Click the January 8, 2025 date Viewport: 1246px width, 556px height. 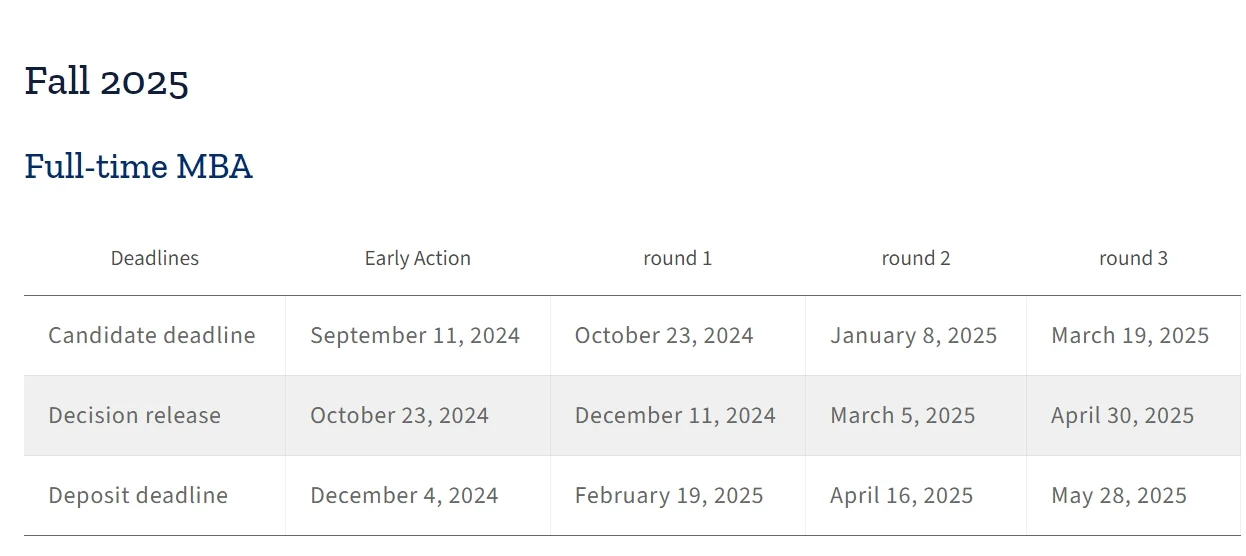tap(913, 335)
